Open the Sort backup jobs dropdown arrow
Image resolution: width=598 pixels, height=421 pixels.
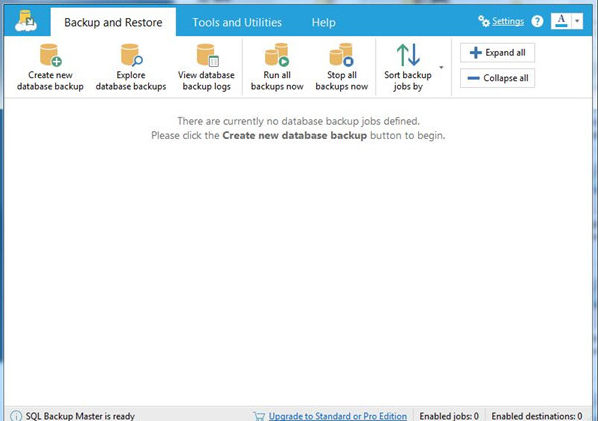[441, 67]
